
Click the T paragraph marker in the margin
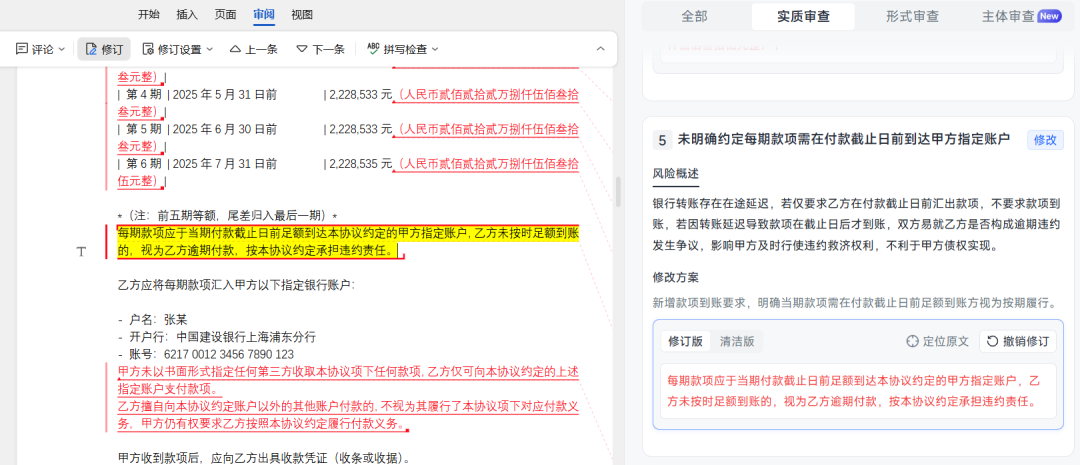[81, 252]
